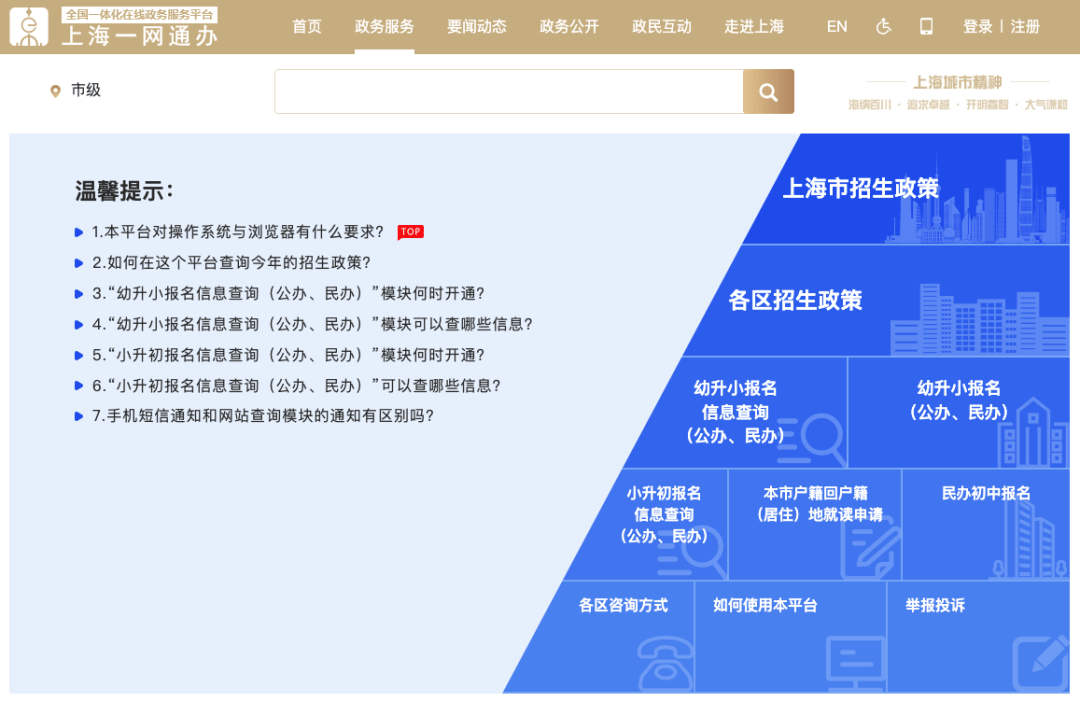Image resolution: width=1080 pixels, height=702 pixels.
Task: Click the 全国一体化在线政务服务平台 label
Action: (x=139, y=14)
